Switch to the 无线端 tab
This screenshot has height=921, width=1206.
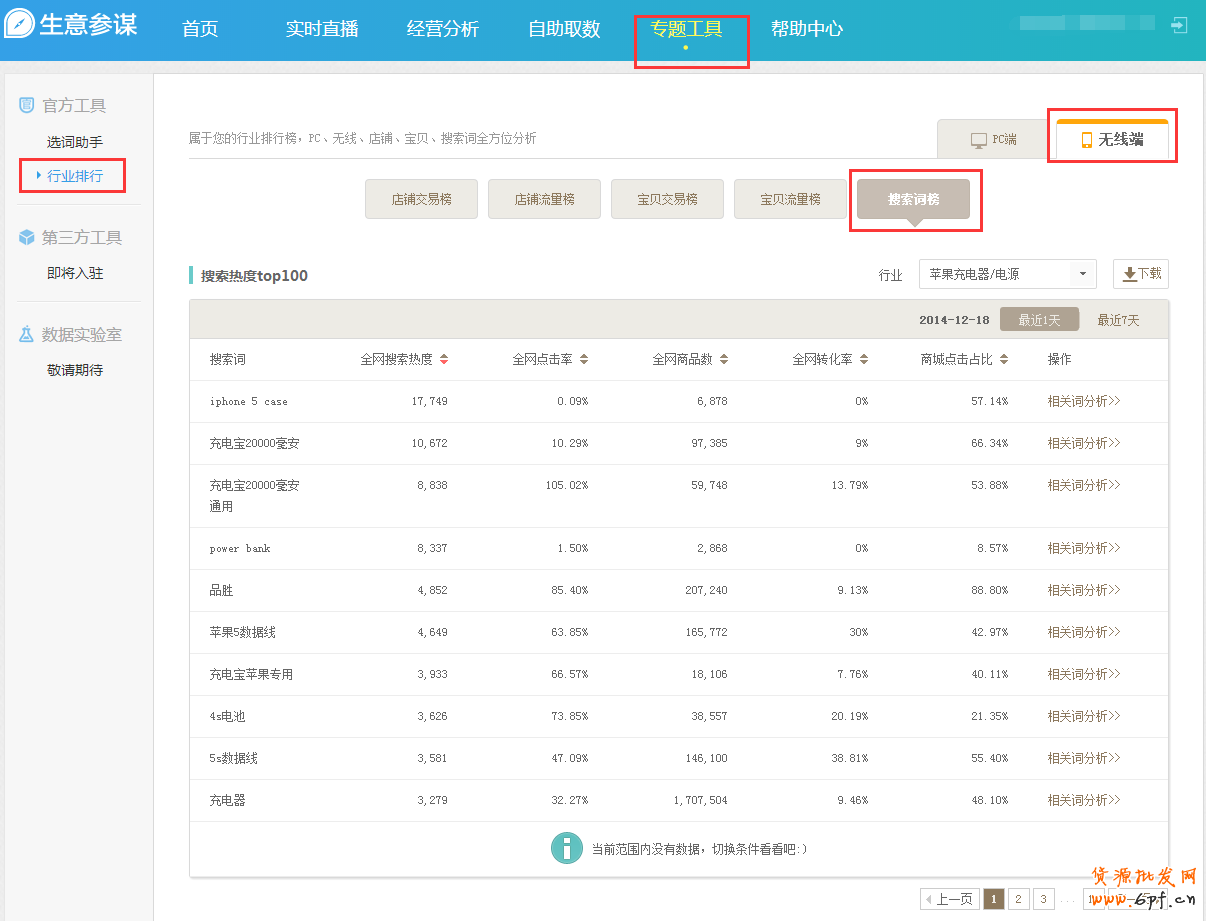click(x=1111, y=140)
